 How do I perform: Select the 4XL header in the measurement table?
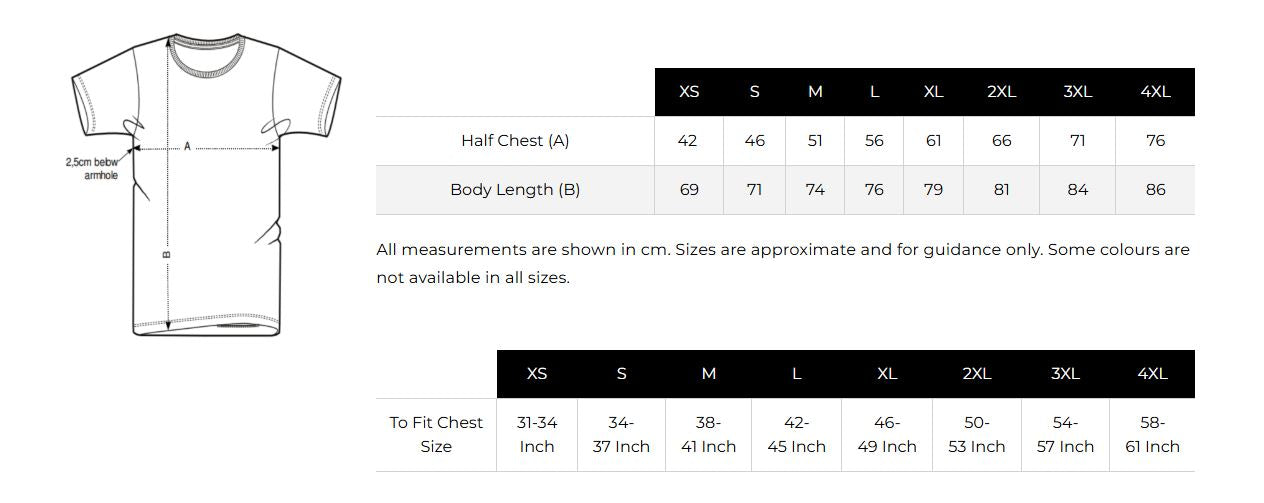pos(1155,92)
